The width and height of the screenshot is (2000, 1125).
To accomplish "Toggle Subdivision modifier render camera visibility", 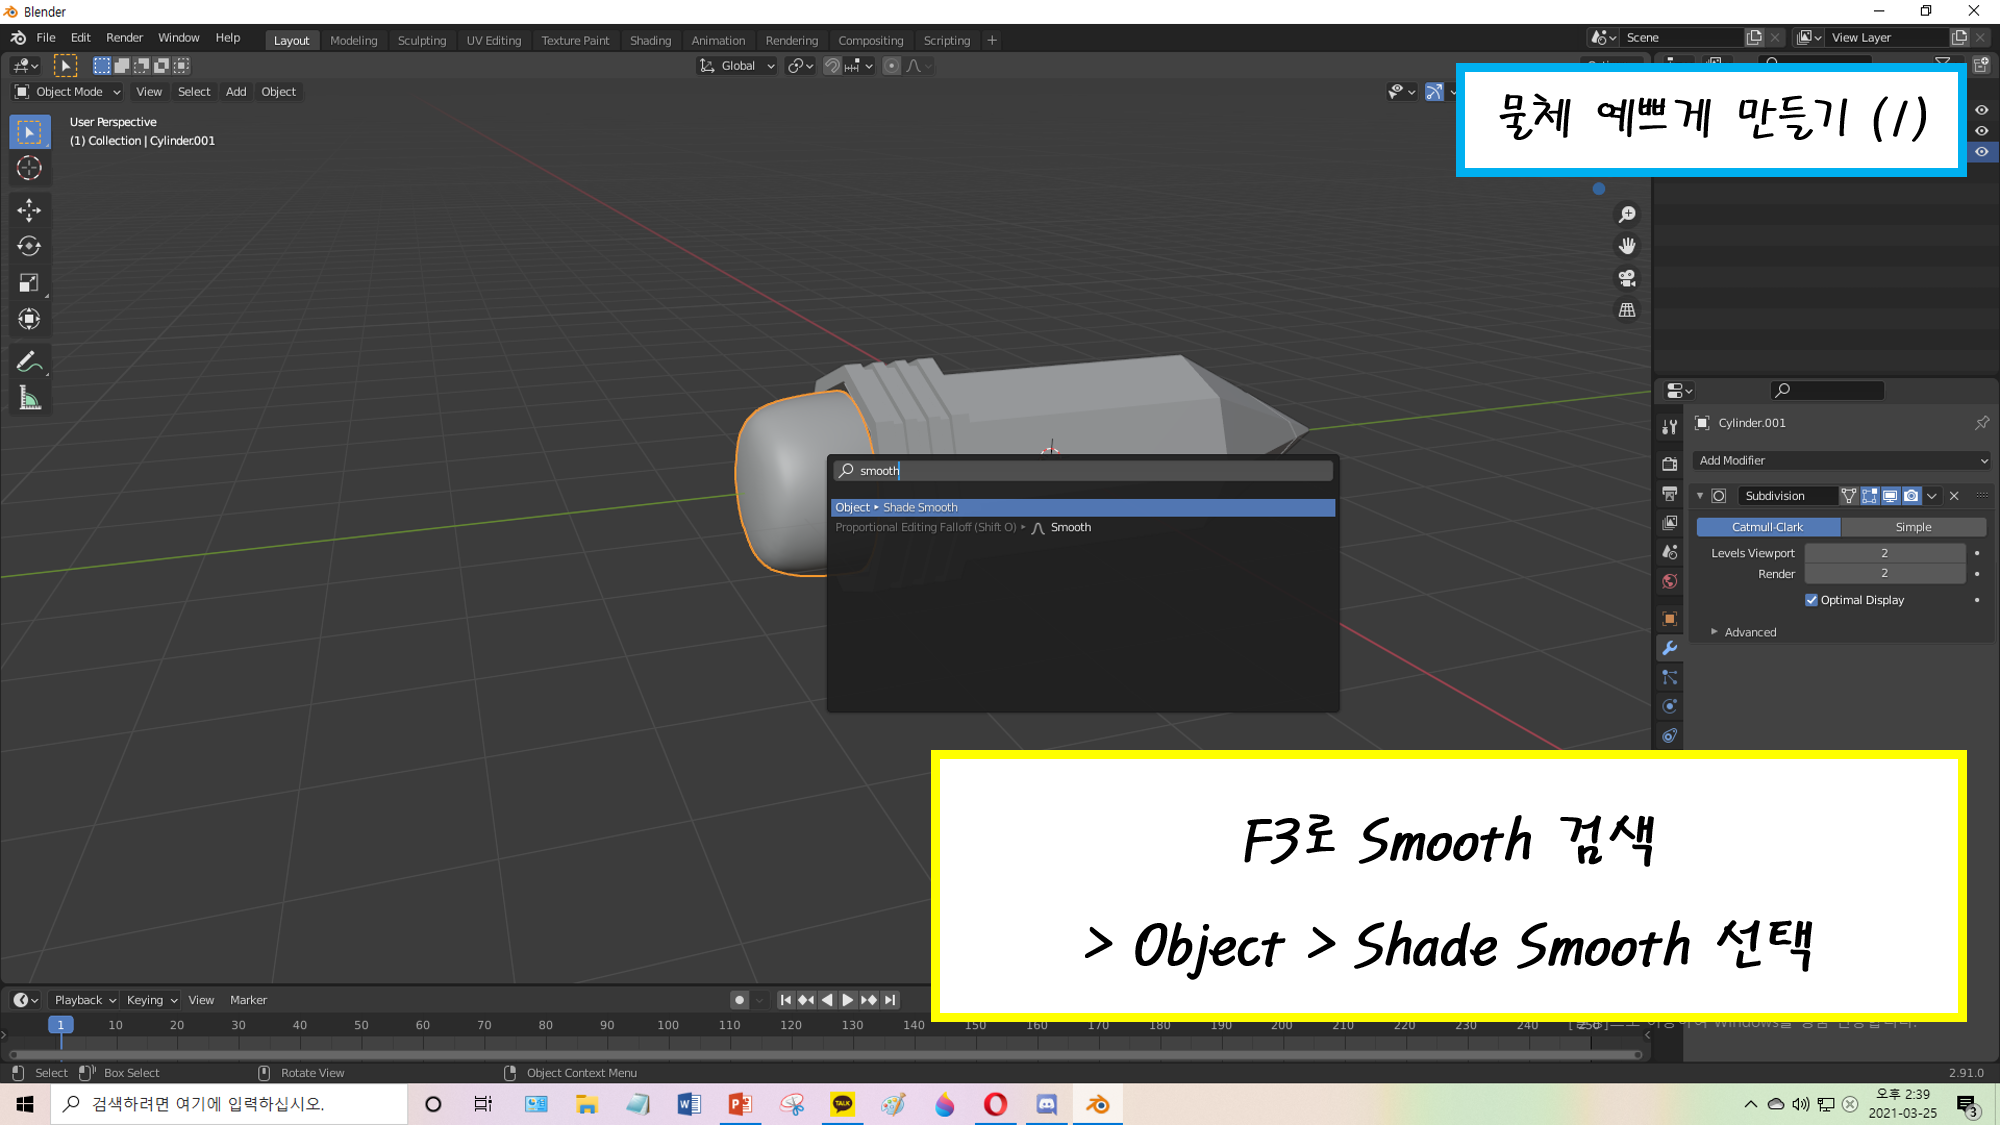I will (1911, 496).
